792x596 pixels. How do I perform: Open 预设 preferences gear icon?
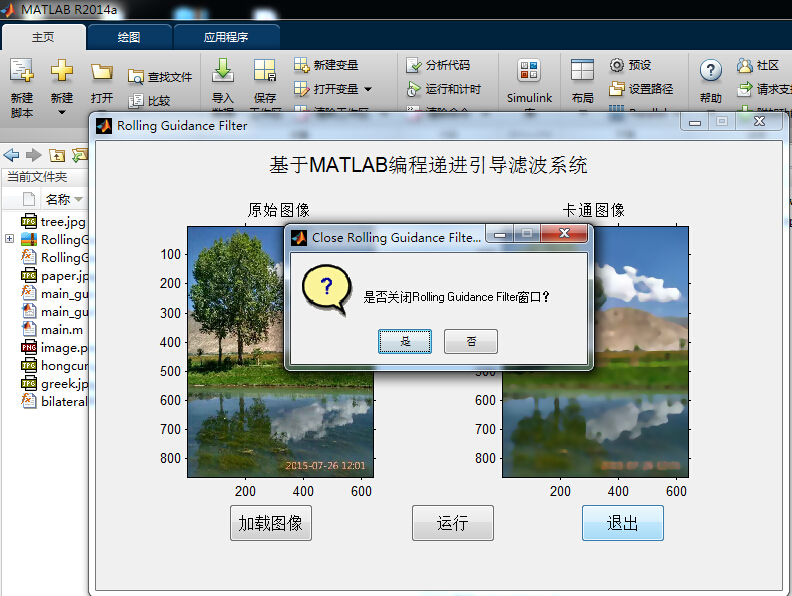tap(617, 65)
